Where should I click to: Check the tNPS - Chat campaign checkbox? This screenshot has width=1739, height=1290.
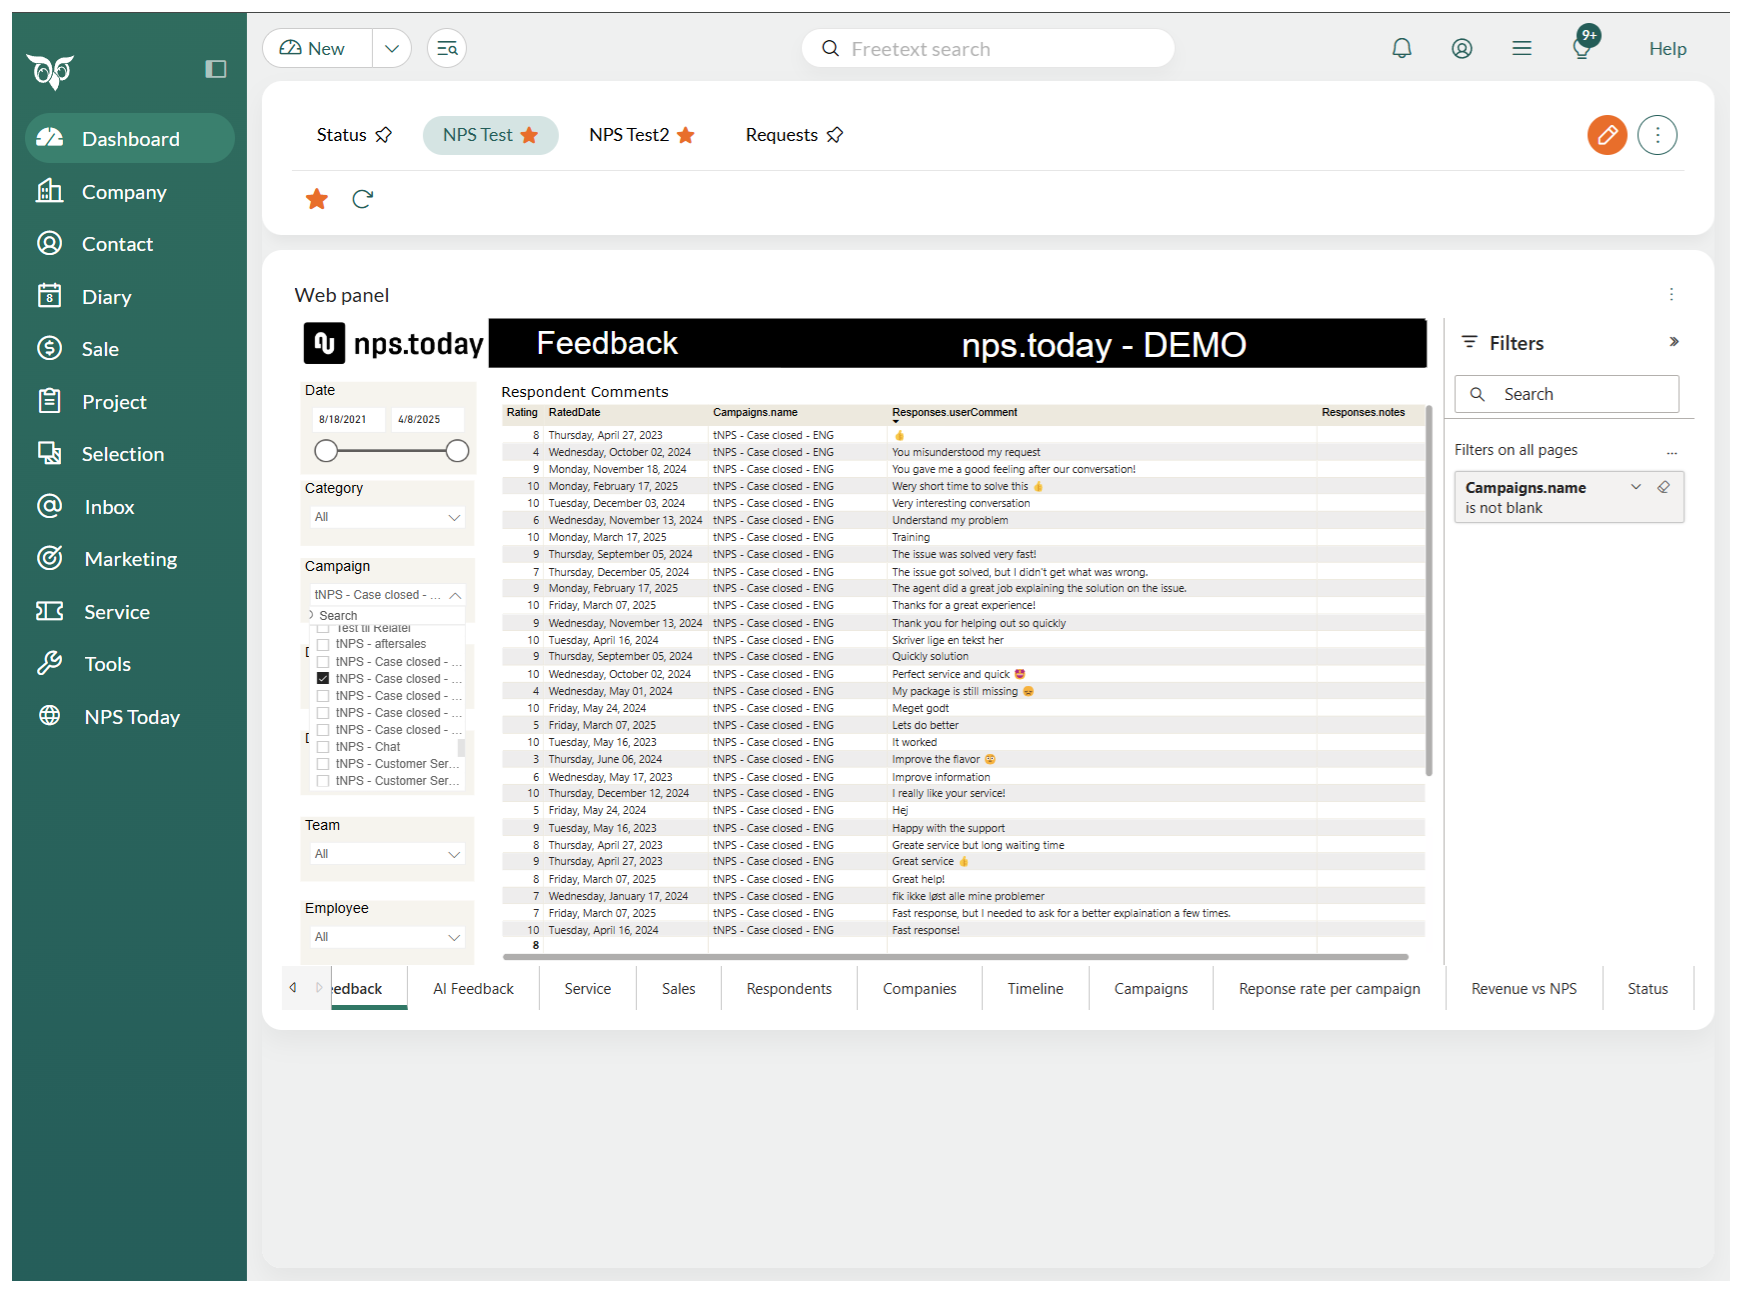pyautogui.click(x=323, y=746)
